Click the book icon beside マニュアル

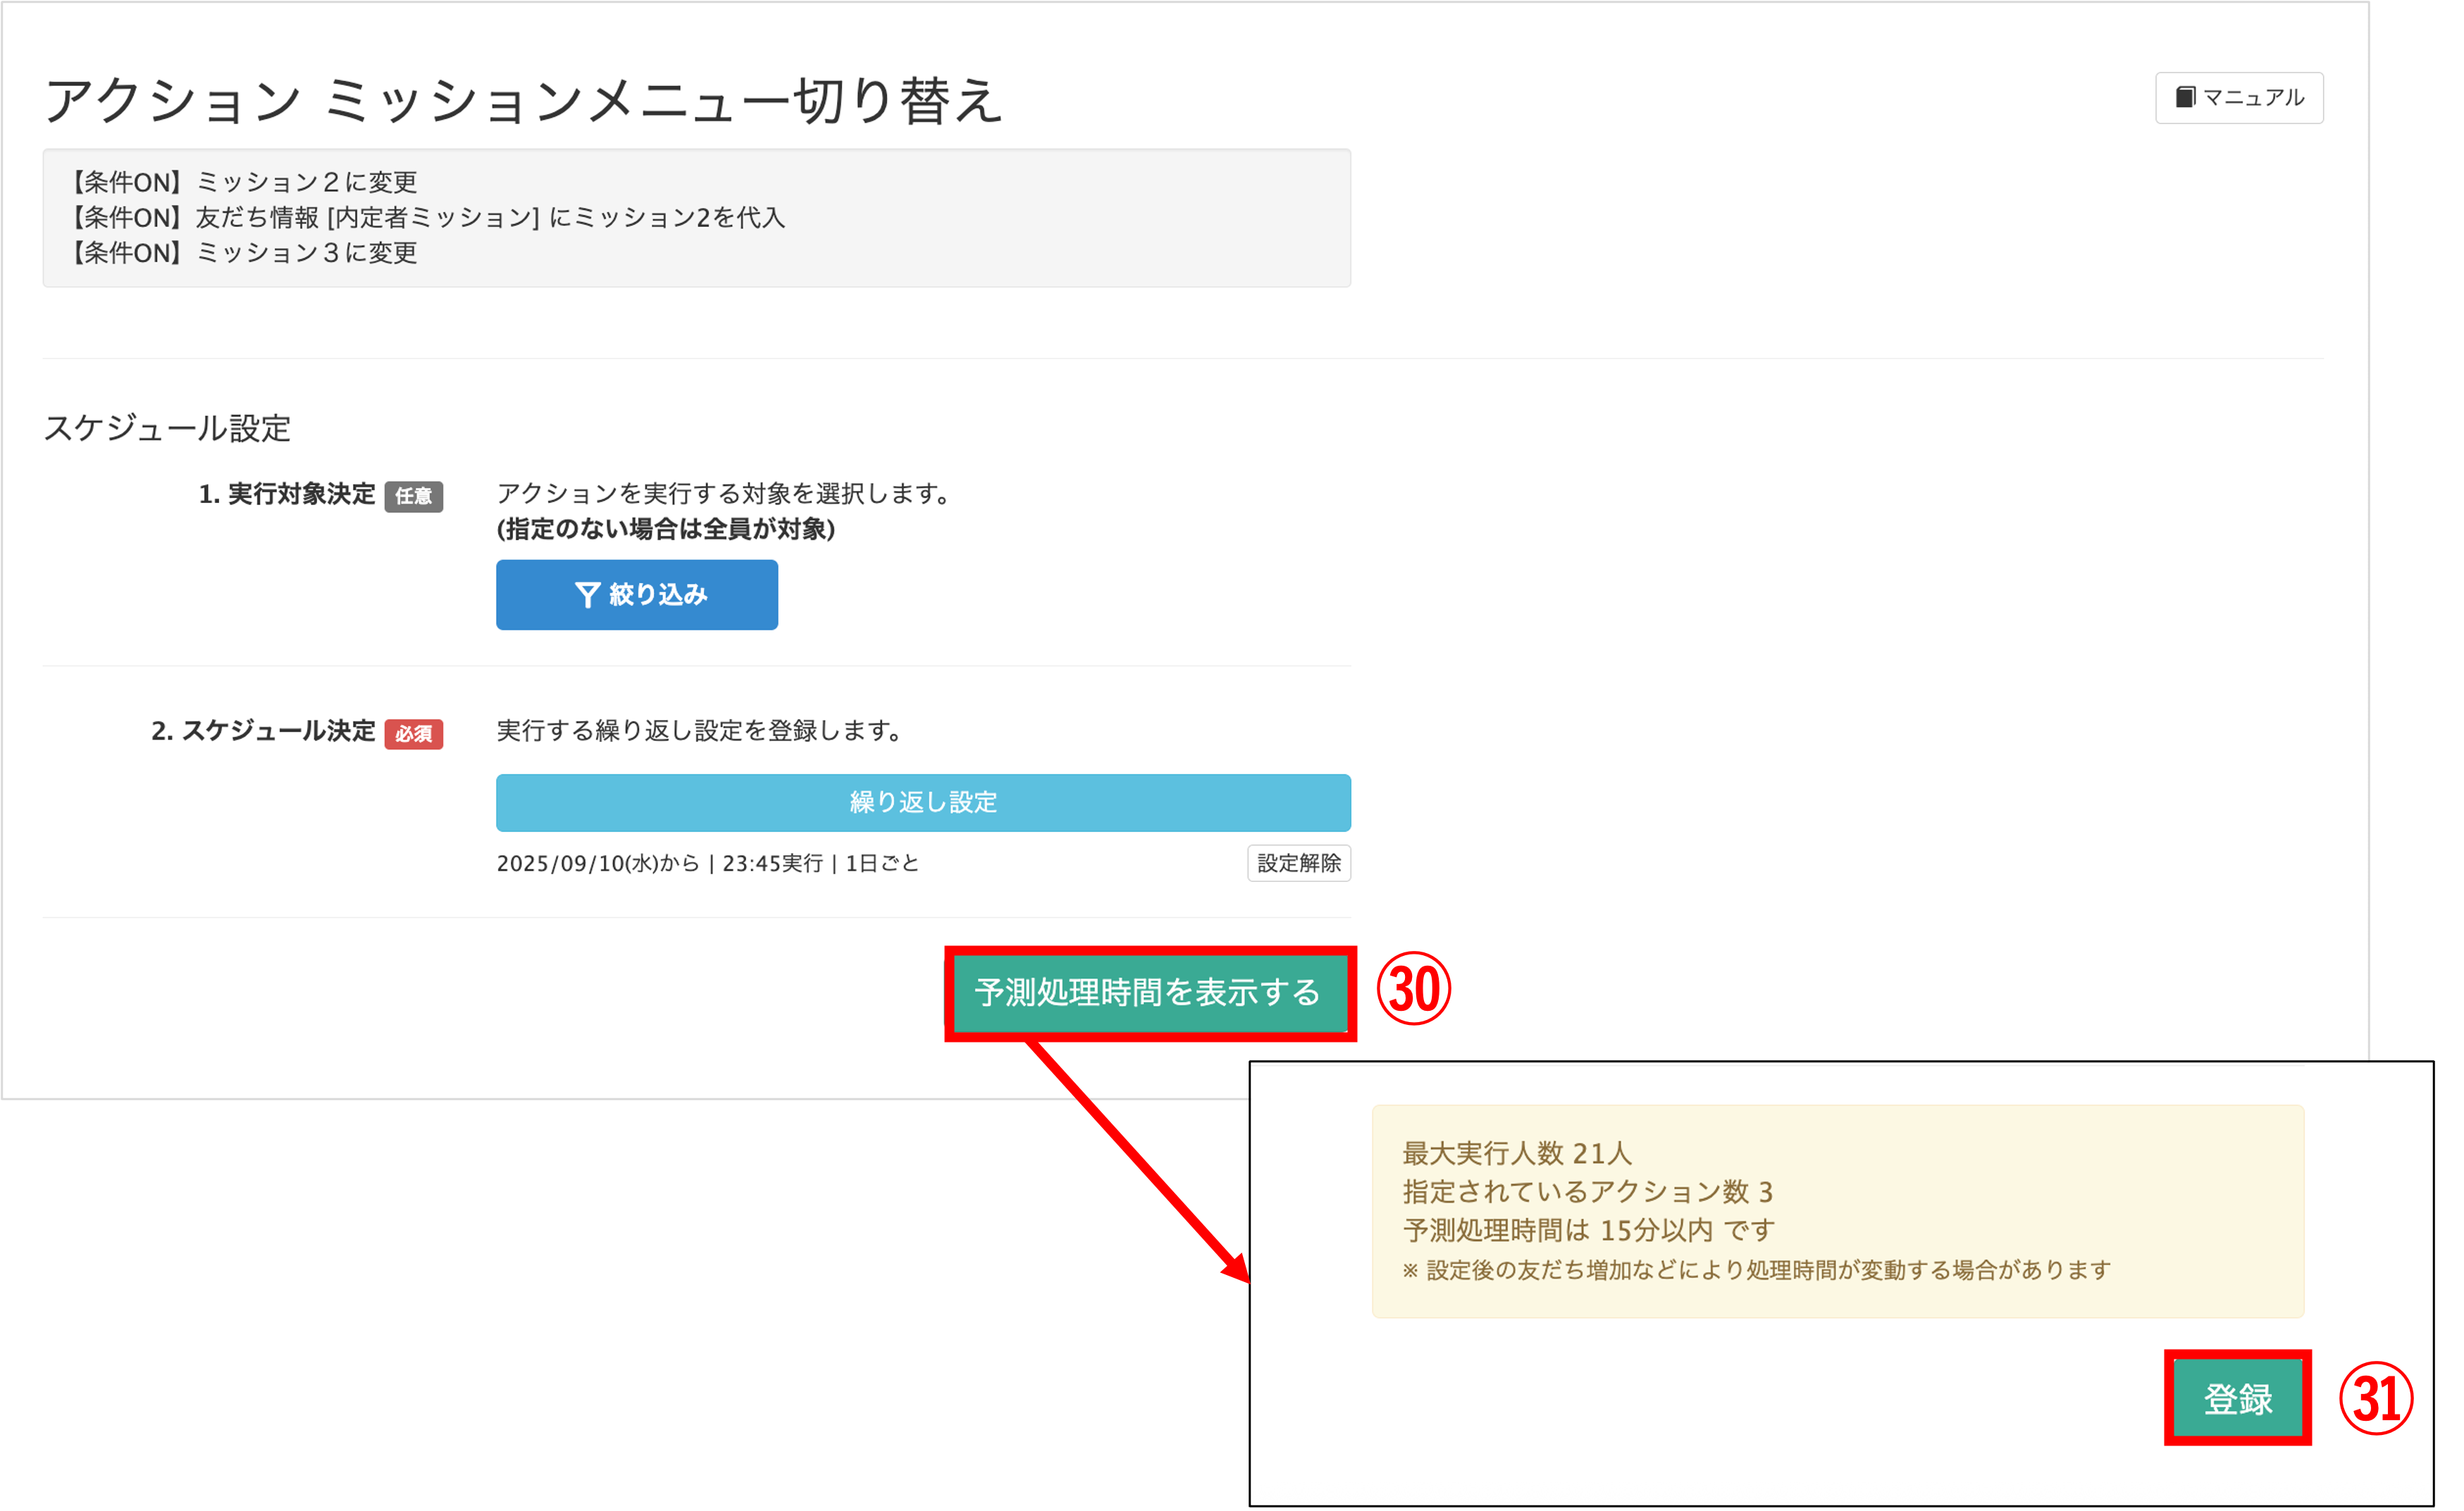(2185, 97)
